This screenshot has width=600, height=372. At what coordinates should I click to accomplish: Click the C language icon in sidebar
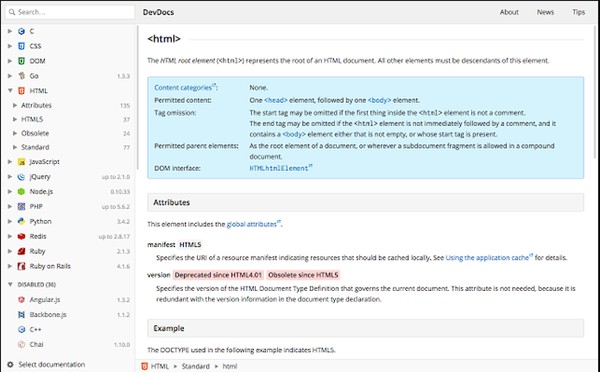21,31
